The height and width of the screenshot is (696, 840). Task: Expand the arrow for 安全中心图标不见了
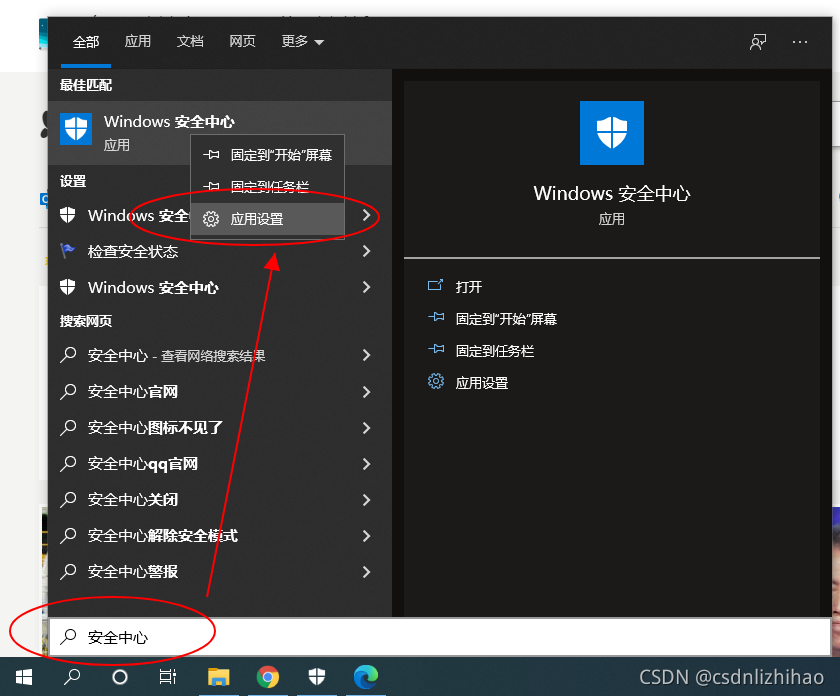[366, 428]
